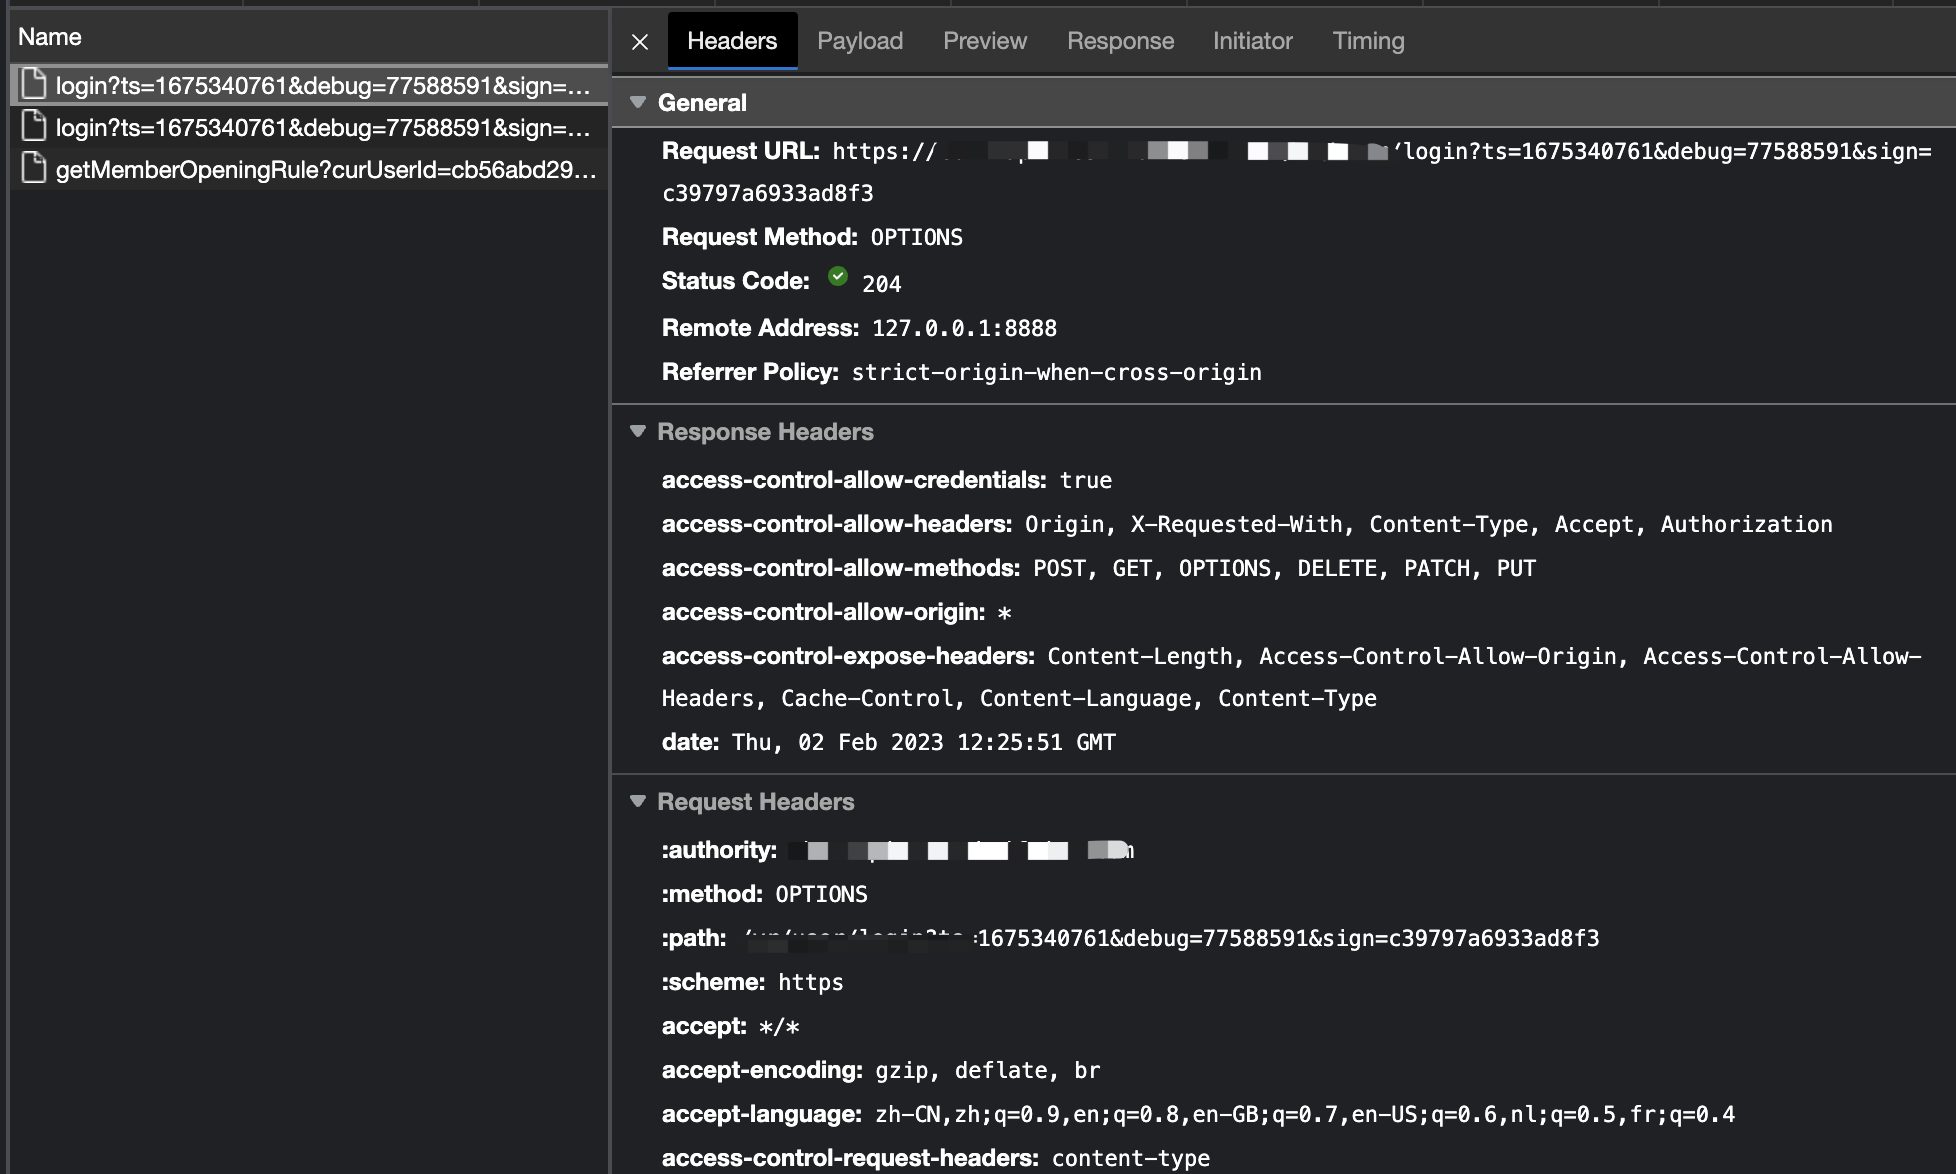The width and height of the screenshot is (1956, 1174).
Task: Click the access-control-expose-headers label
Action: click(848, 656)
